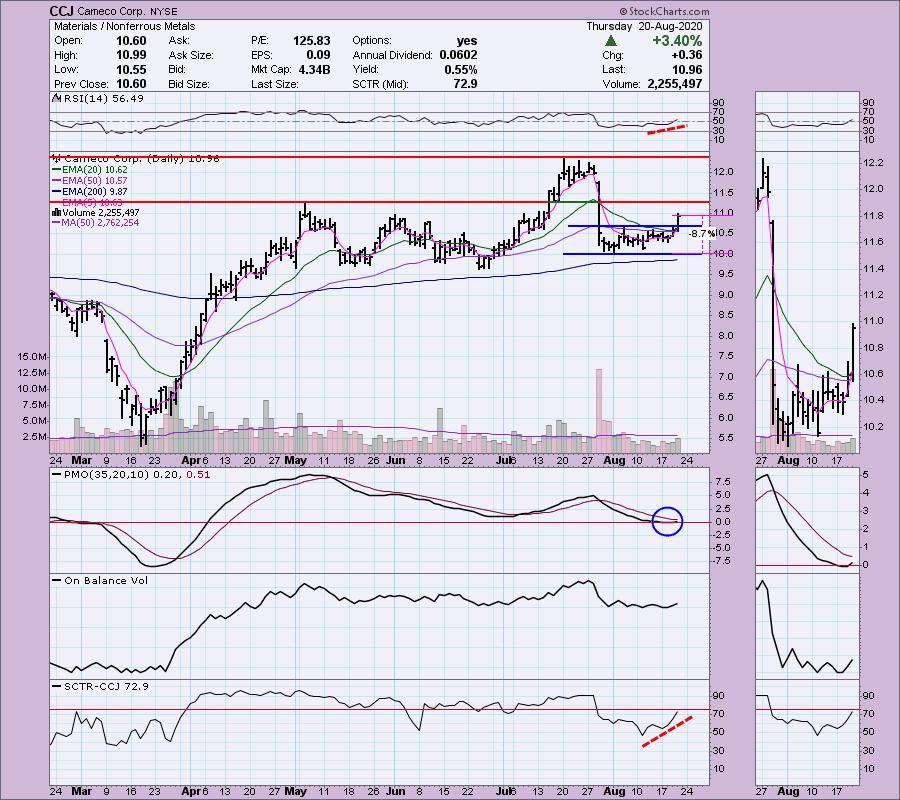Click the Materials / Nonferrous Metals sector label

(x=125, y=26)
